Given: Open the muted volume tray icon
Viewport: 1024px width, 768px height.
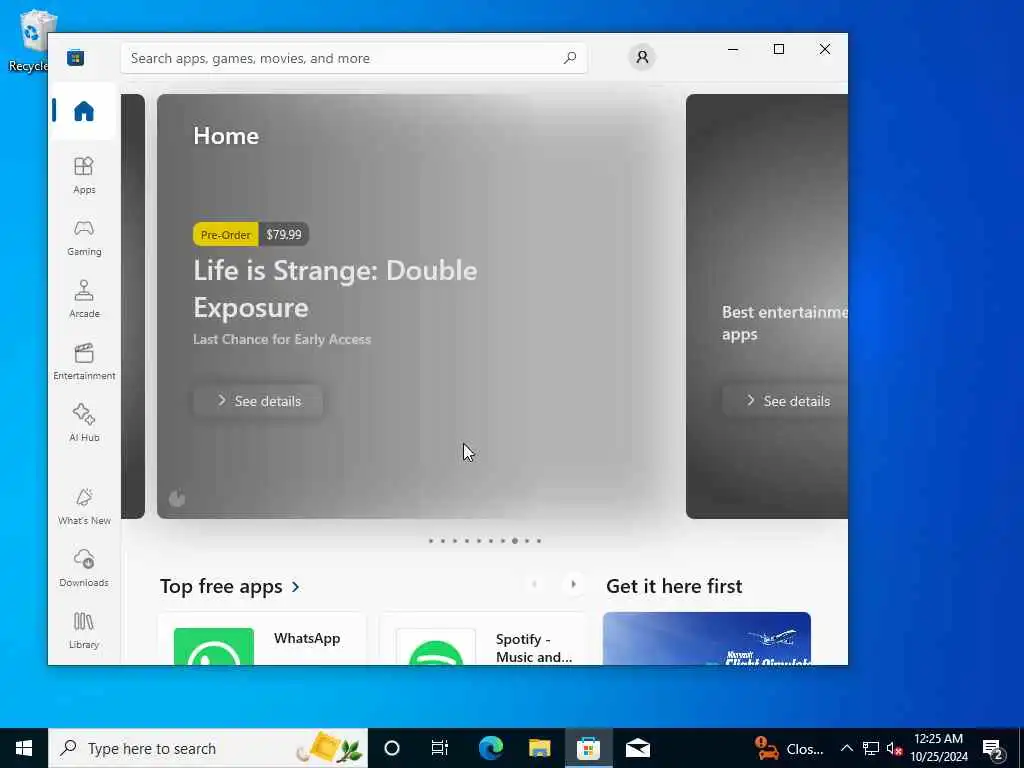Looking at the screenshot, I should tap(894, 748).
